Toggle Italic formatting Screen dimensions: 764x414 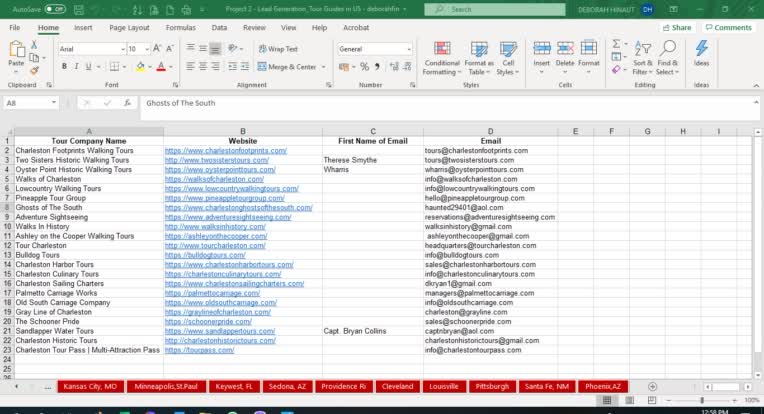76,67
